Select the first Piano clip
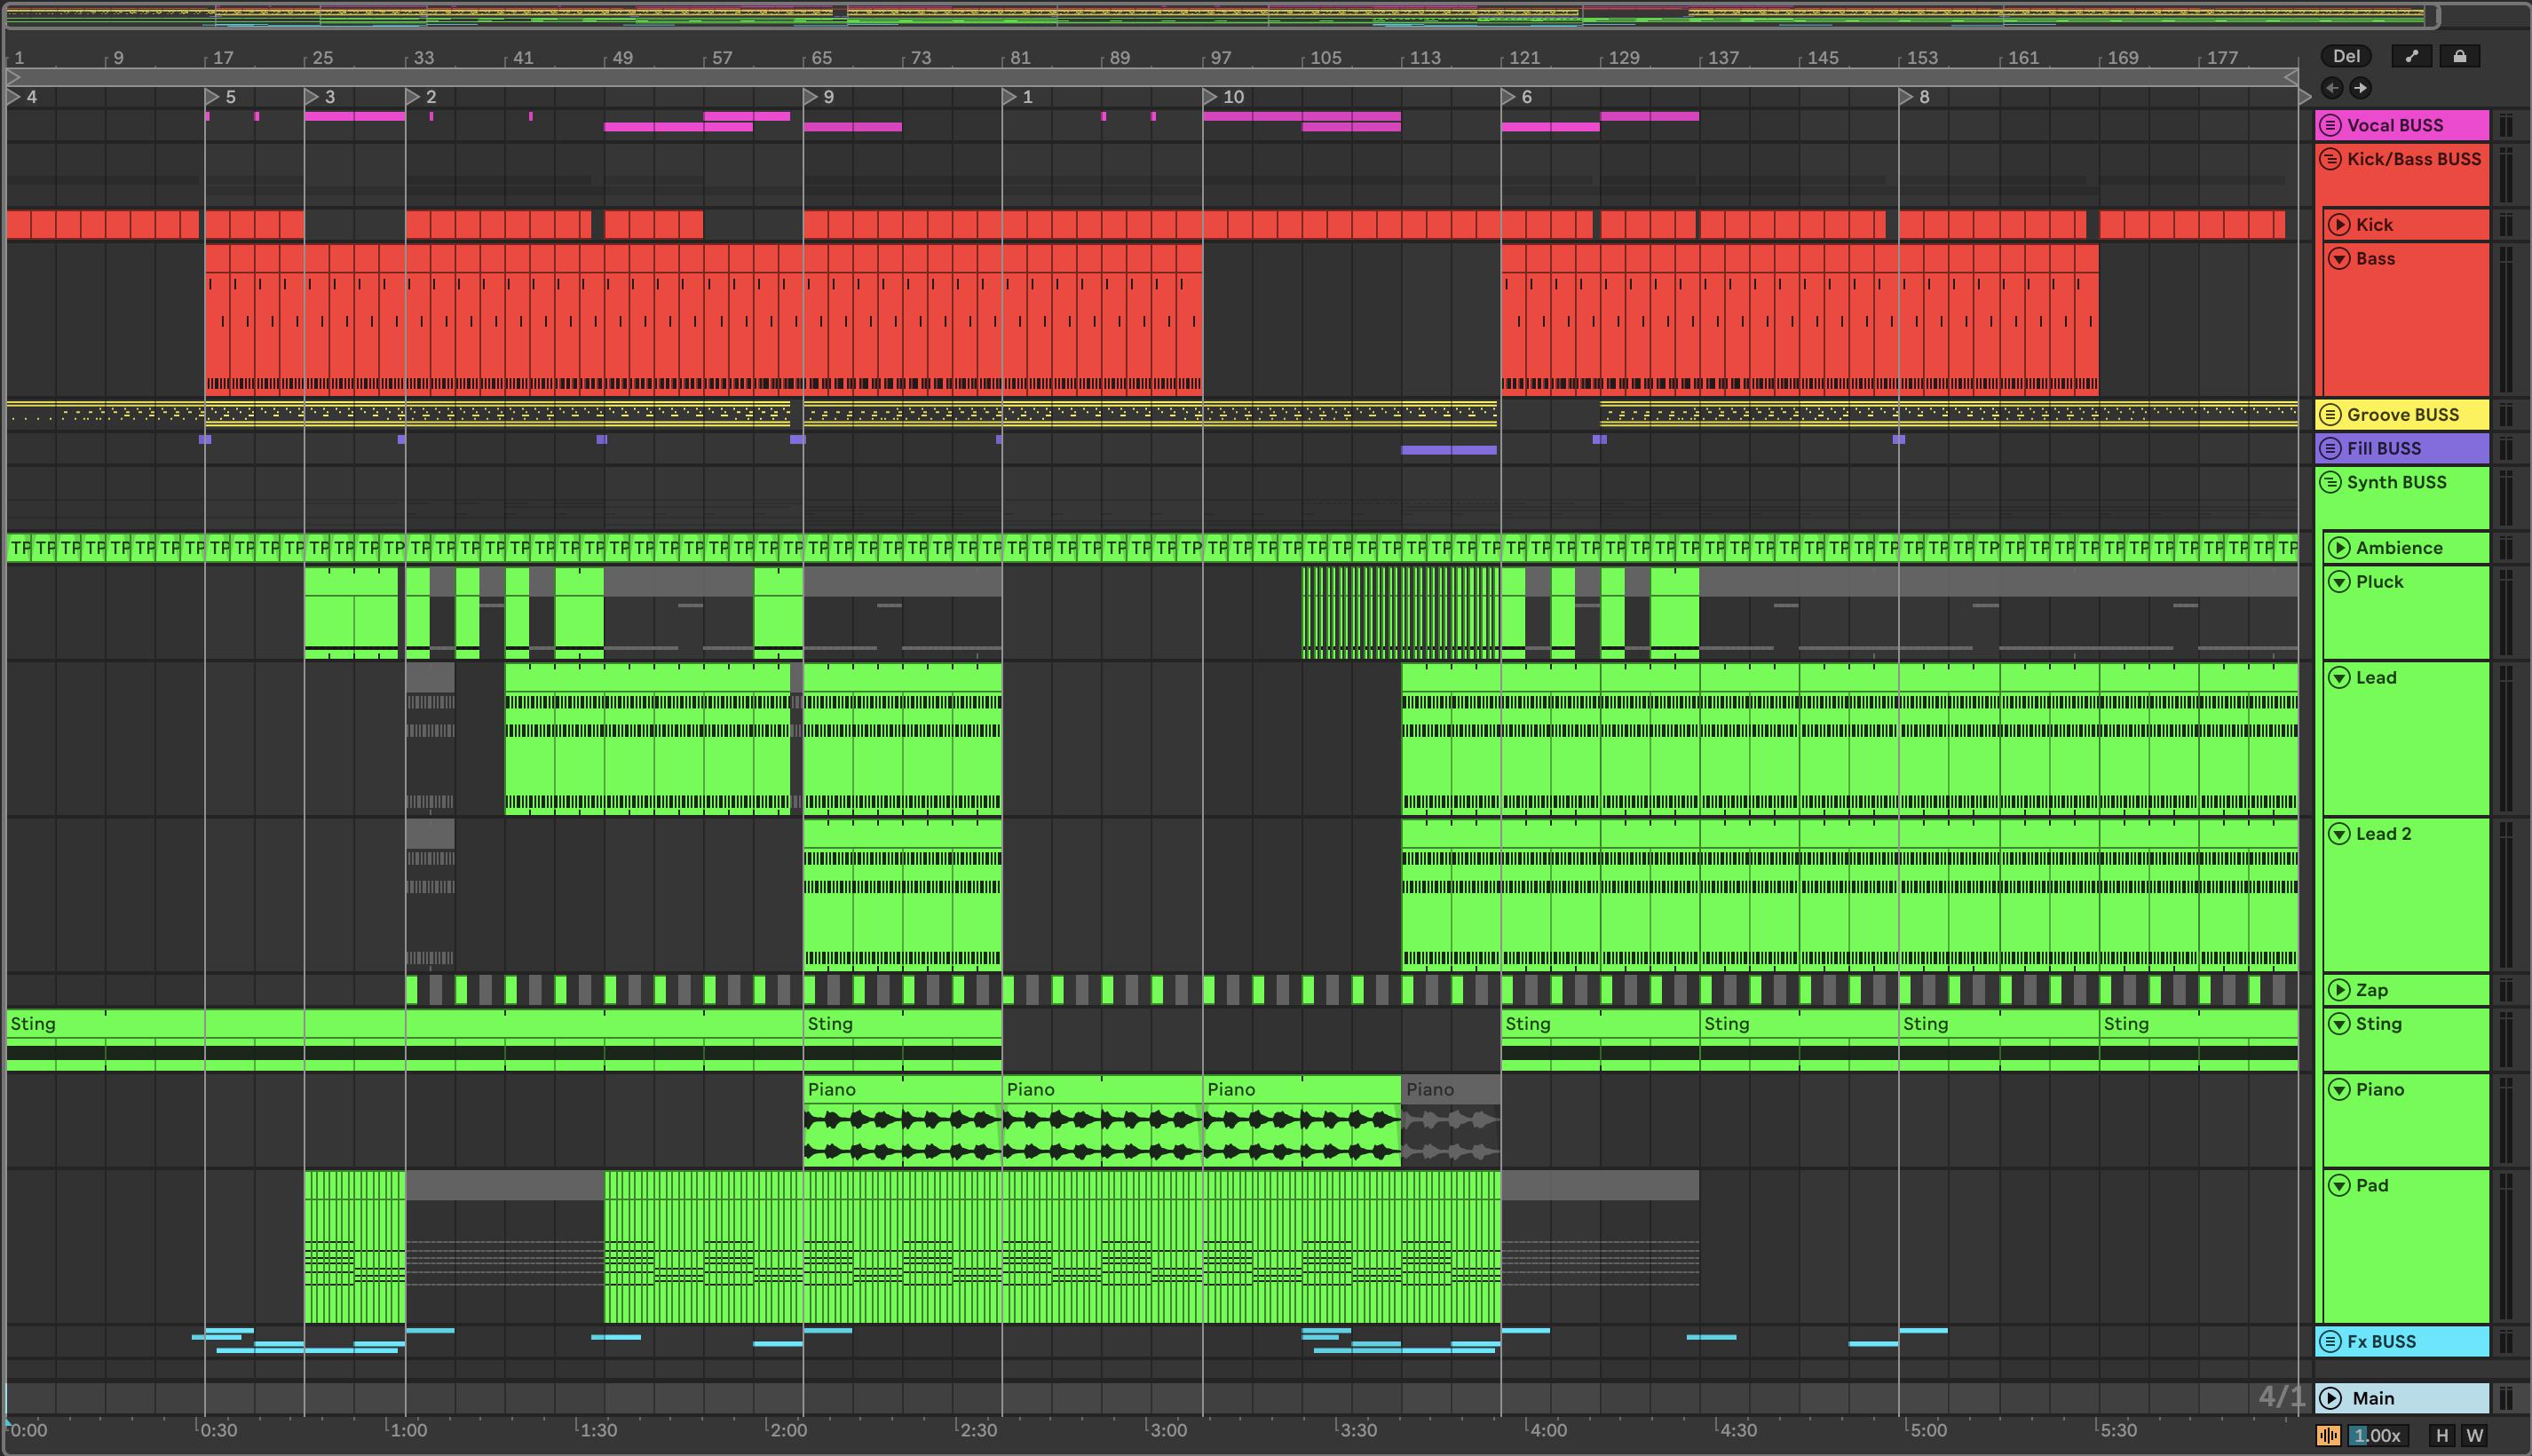Viewport: 2532px width, 1456px height. [x=902, y=1122]
